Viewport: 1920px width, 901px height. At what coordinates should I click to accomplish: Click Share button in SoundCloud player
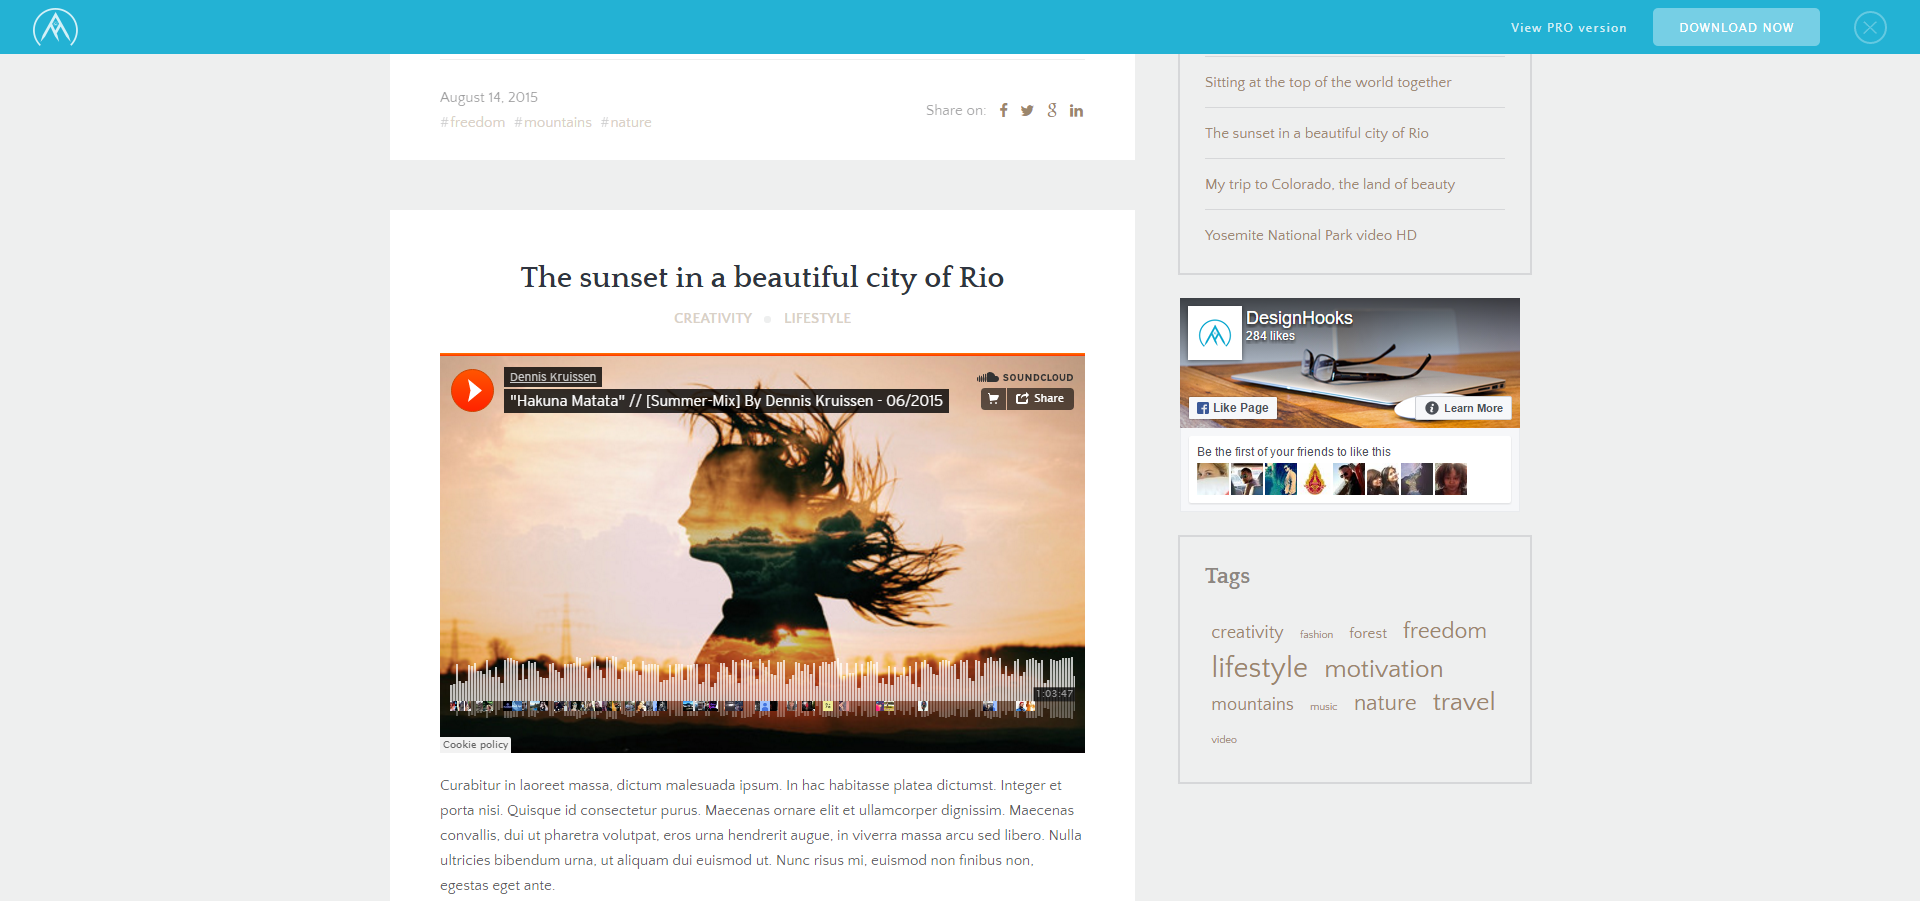coord(1040,399)
